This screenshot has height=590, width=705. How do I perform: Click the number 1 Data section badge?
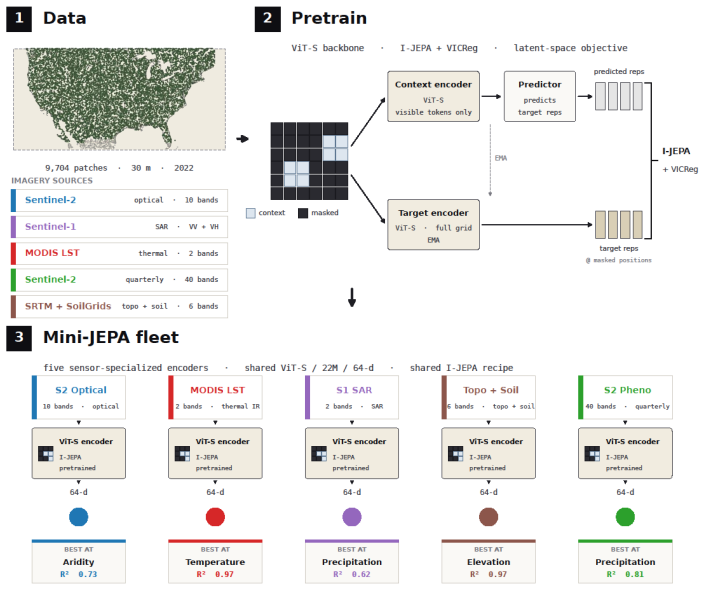pyautogui.click(x=19, y=19)
